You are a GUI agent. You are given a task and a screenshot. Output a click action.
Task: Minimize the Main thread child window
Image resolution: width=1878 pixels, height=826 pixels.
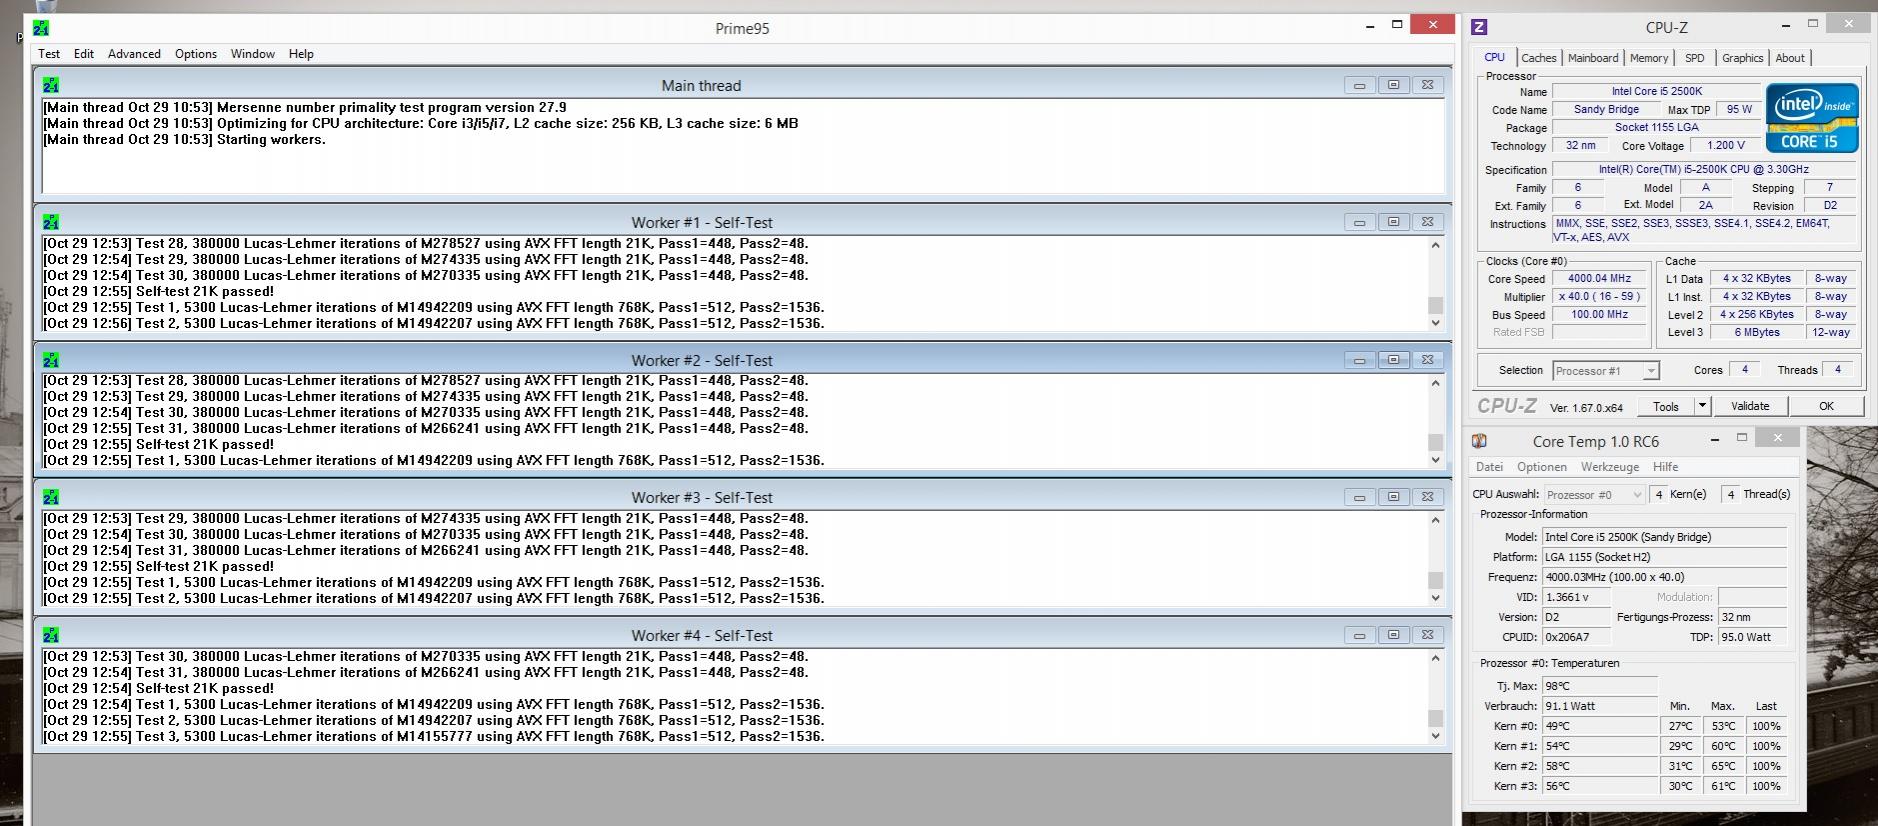click(1359, 85)
